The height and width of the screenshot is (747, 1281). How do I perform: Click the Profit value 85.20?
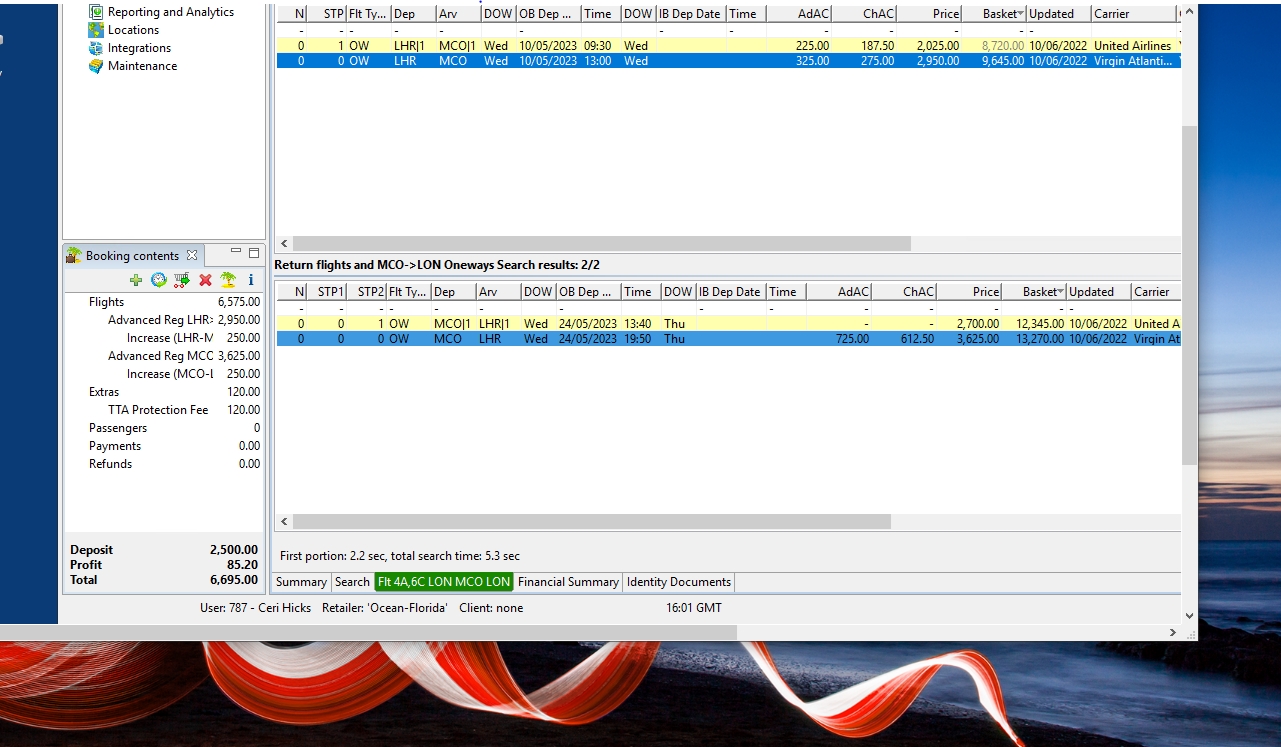point(243,565)
